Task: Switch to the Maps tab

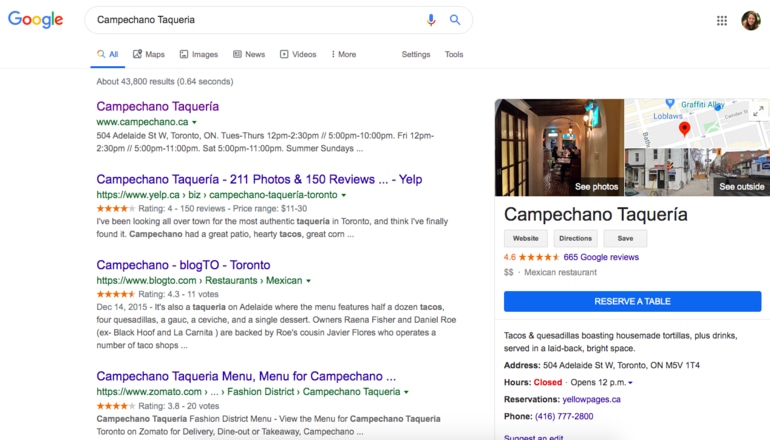Action: click(x=149, y=55)
